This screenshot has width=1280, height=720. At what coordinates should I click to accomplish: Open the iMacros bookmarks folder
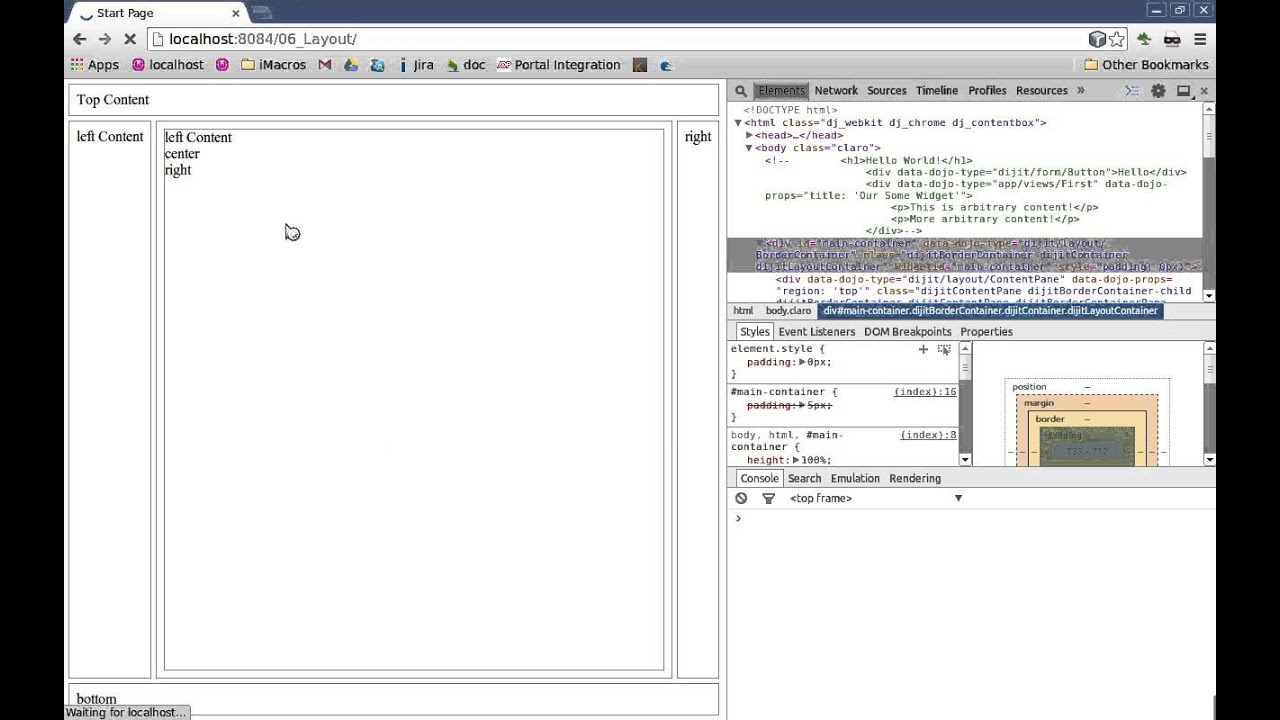coord(273,65)
